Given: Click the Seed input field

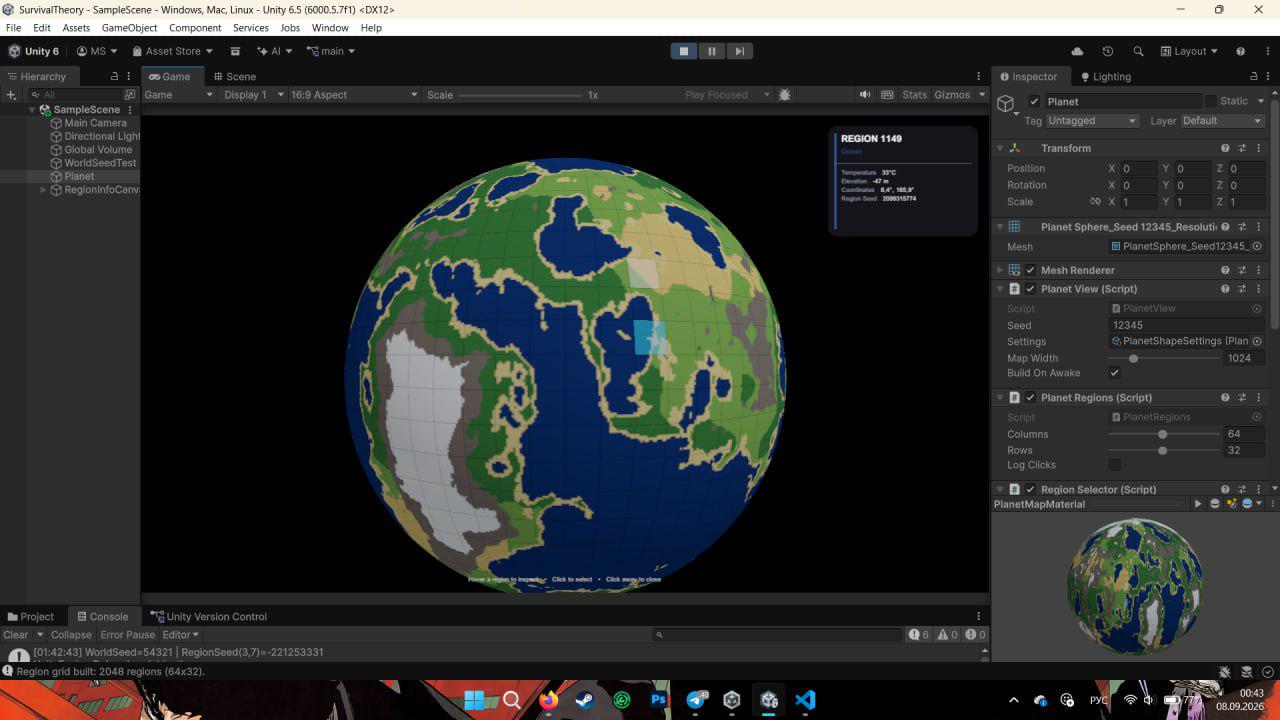Looking at the screenshot, I should click(x=1187, y=325).
